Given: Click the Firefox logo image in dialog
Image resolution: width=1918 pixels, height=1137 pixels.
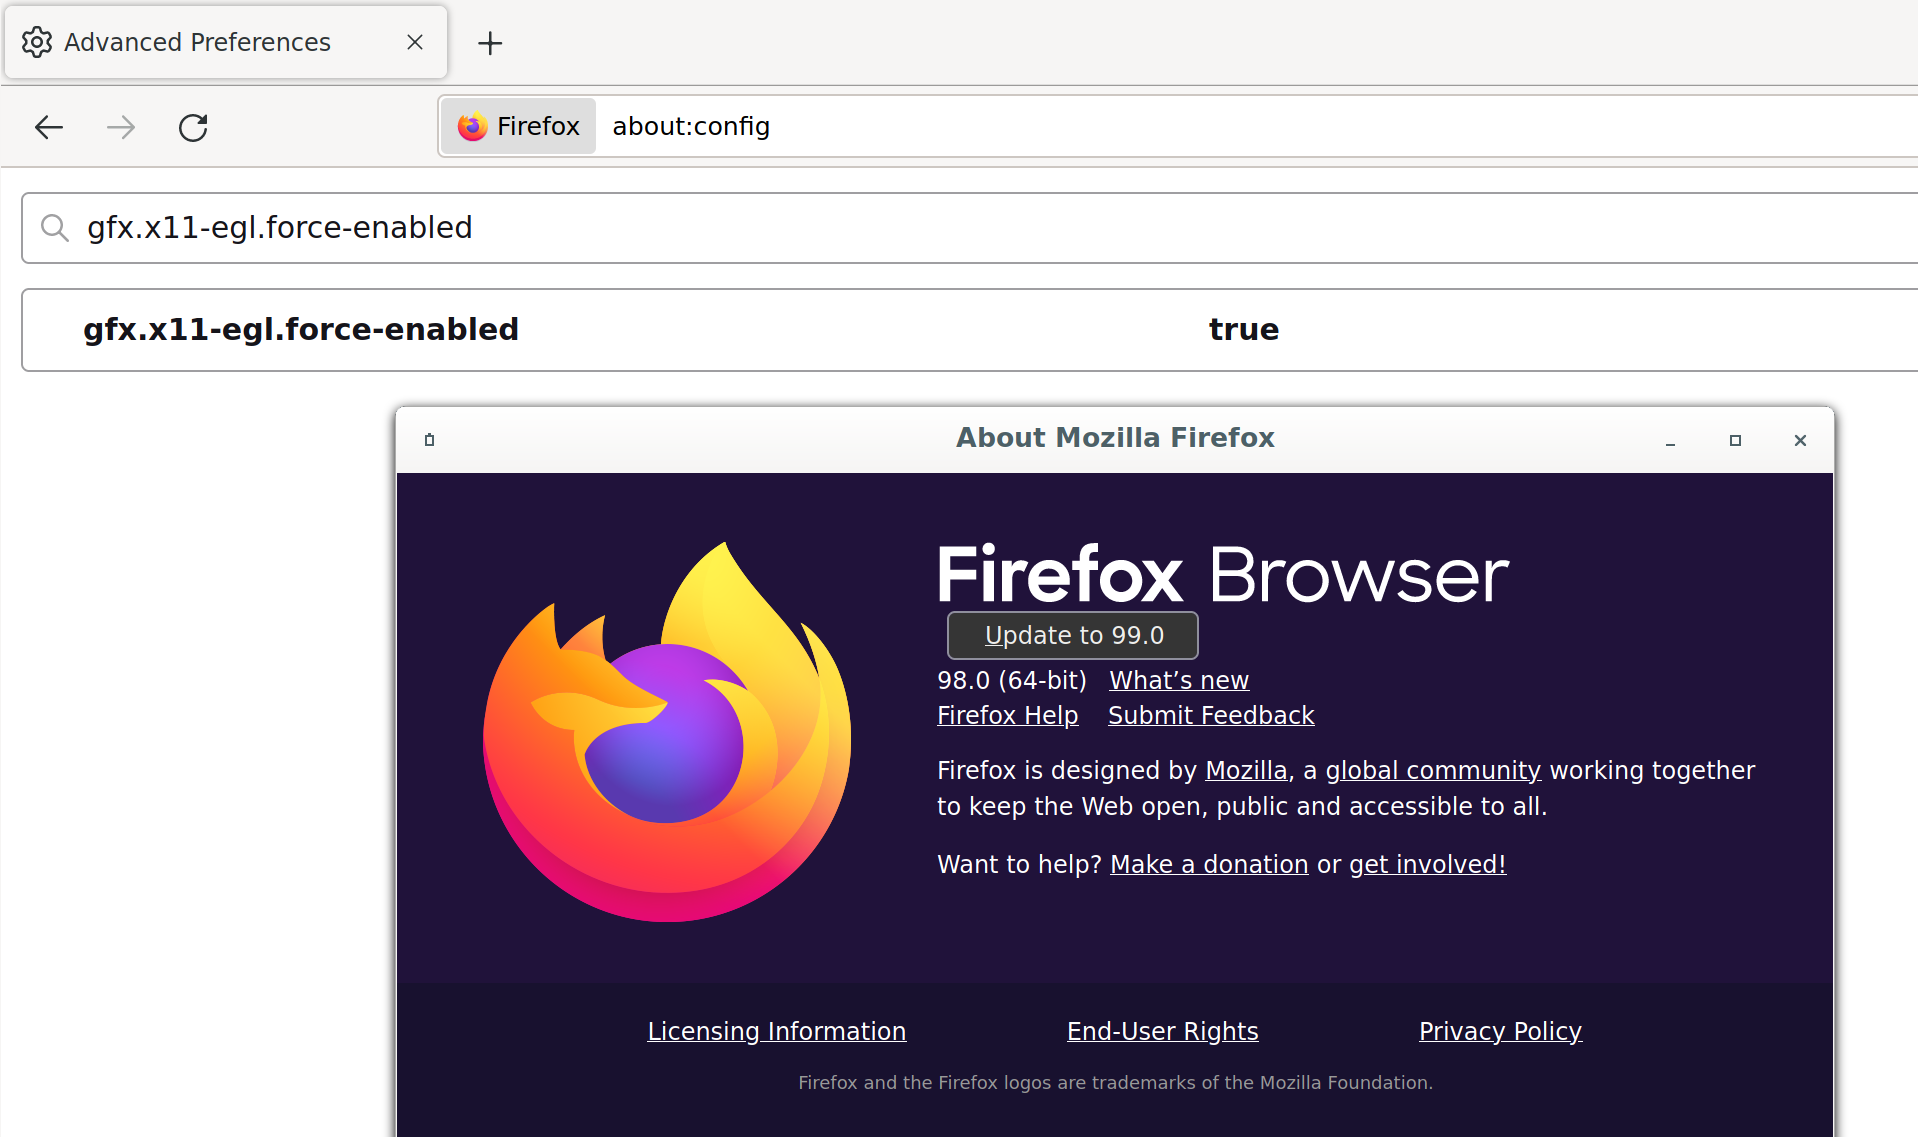Looking at the screenshot, I should click(667, 732).
